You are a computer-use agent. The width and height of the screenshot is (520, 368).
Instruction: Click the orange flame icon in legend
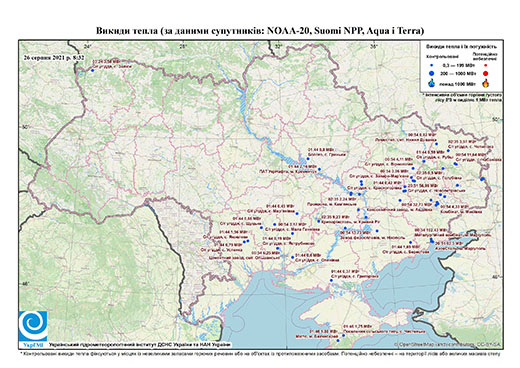tap(486, 83)
